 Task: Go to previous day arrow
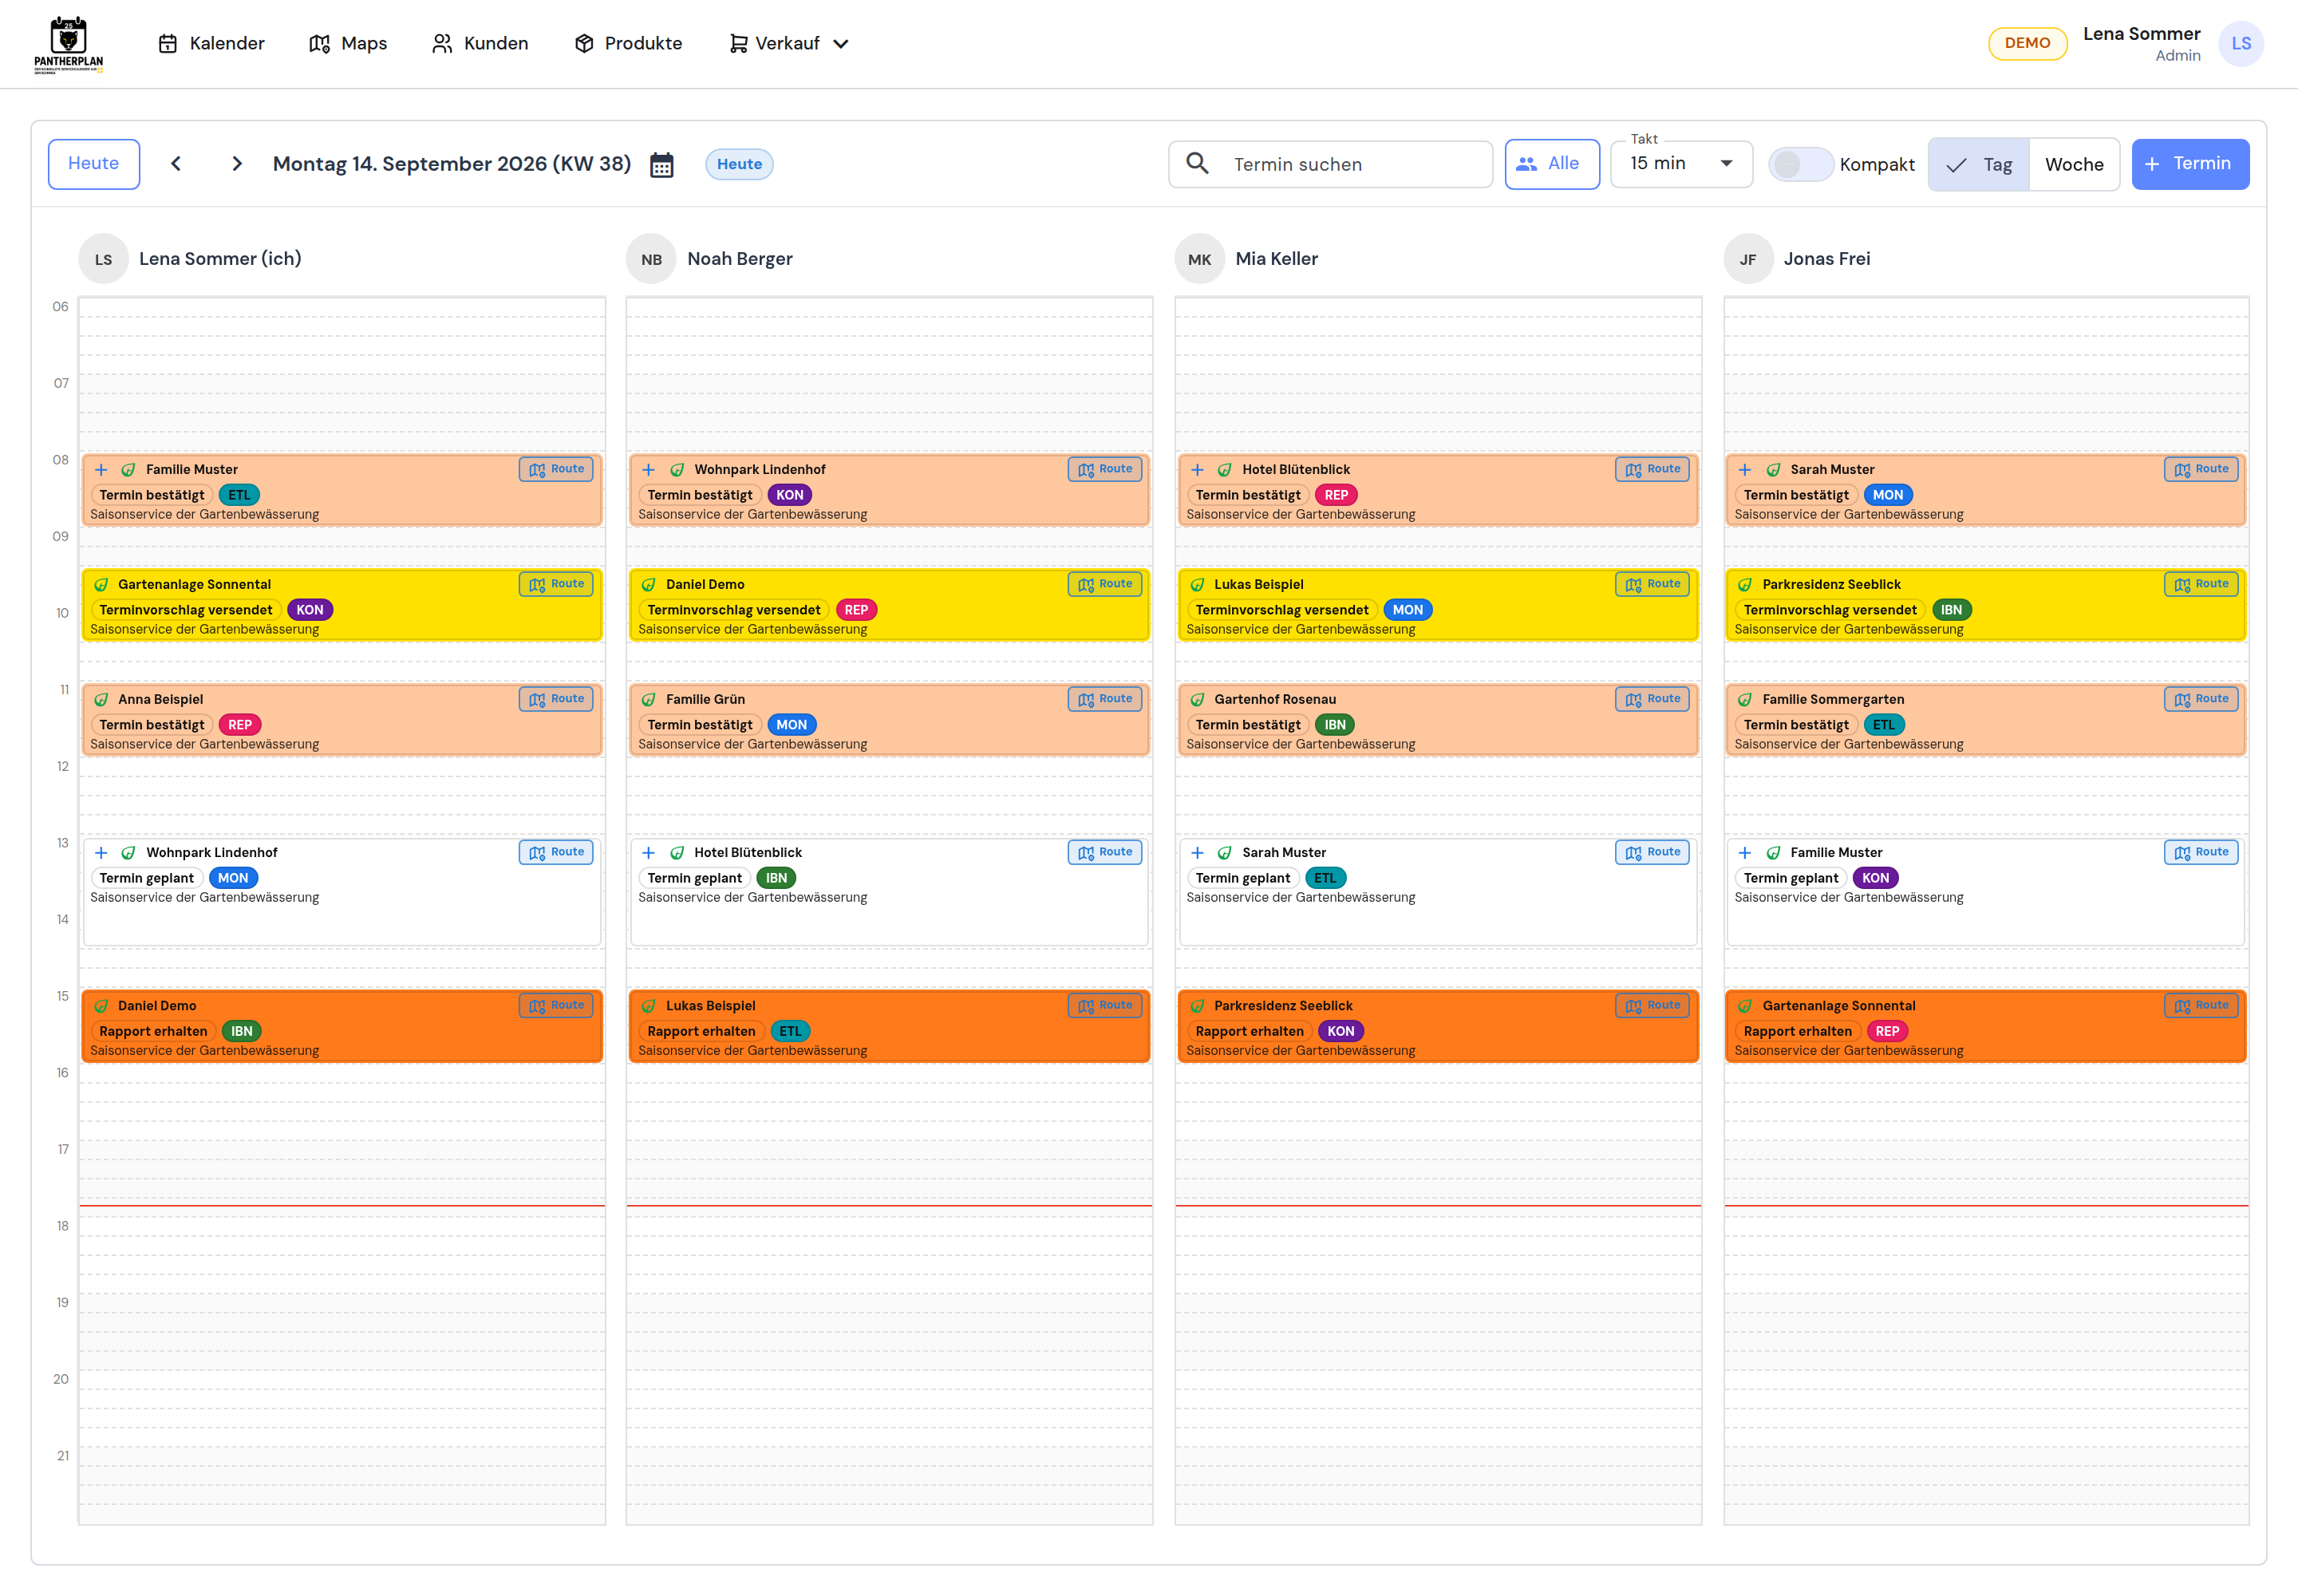click(176, 164)
